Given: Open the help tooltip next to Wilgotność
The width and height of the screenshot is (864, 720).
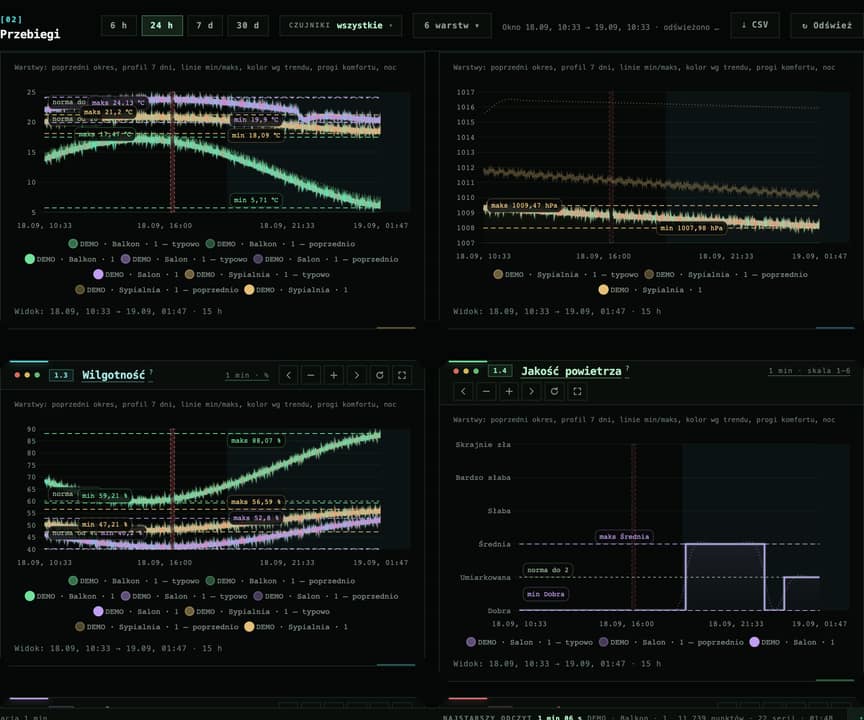Looking at the screenshot, I should pyautogui.click(x=151, y=372).
